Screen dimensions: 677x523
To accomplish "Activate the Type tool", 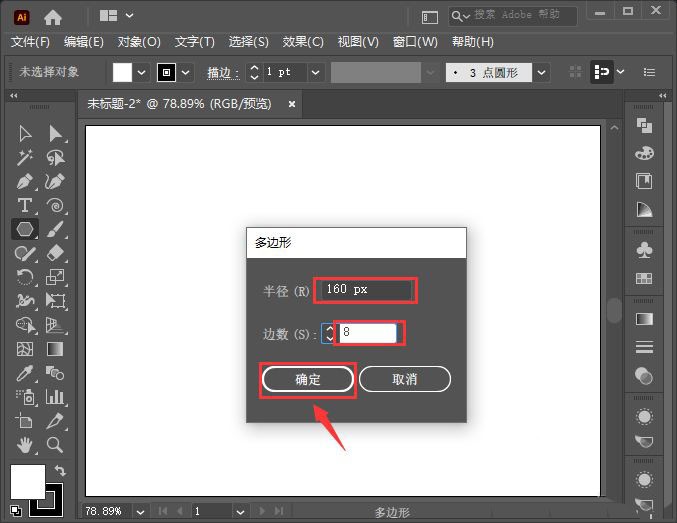I will point(25,206).
